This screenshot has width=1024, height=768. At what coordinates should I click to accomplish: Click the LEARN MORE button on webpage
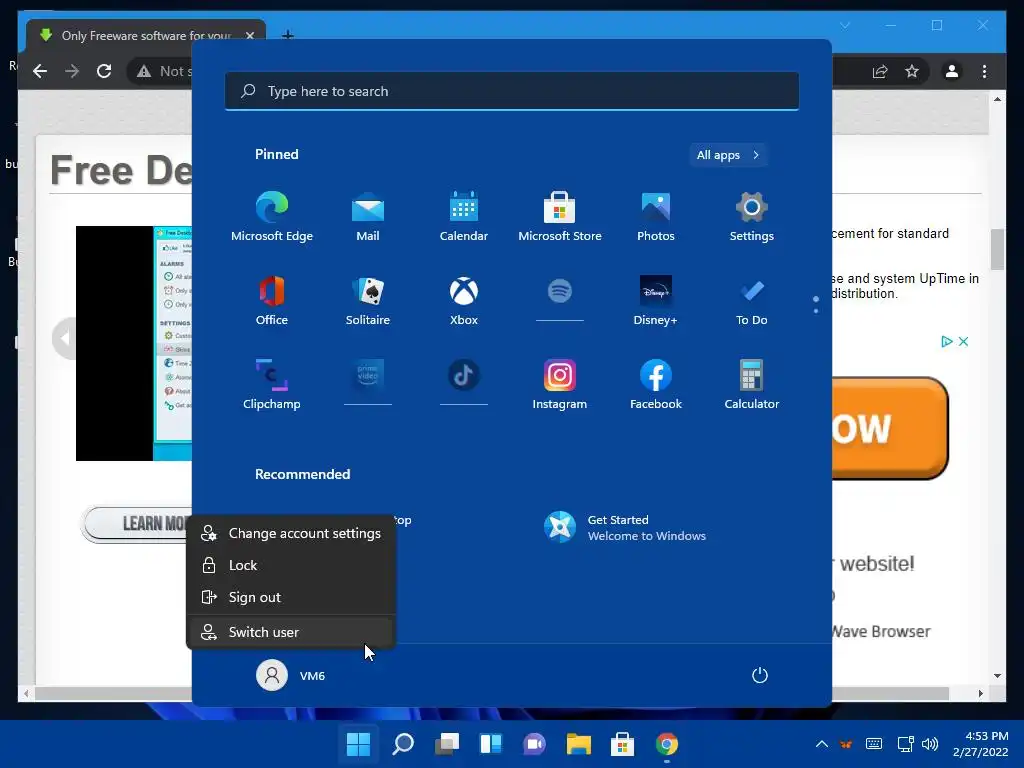point(138,523)
